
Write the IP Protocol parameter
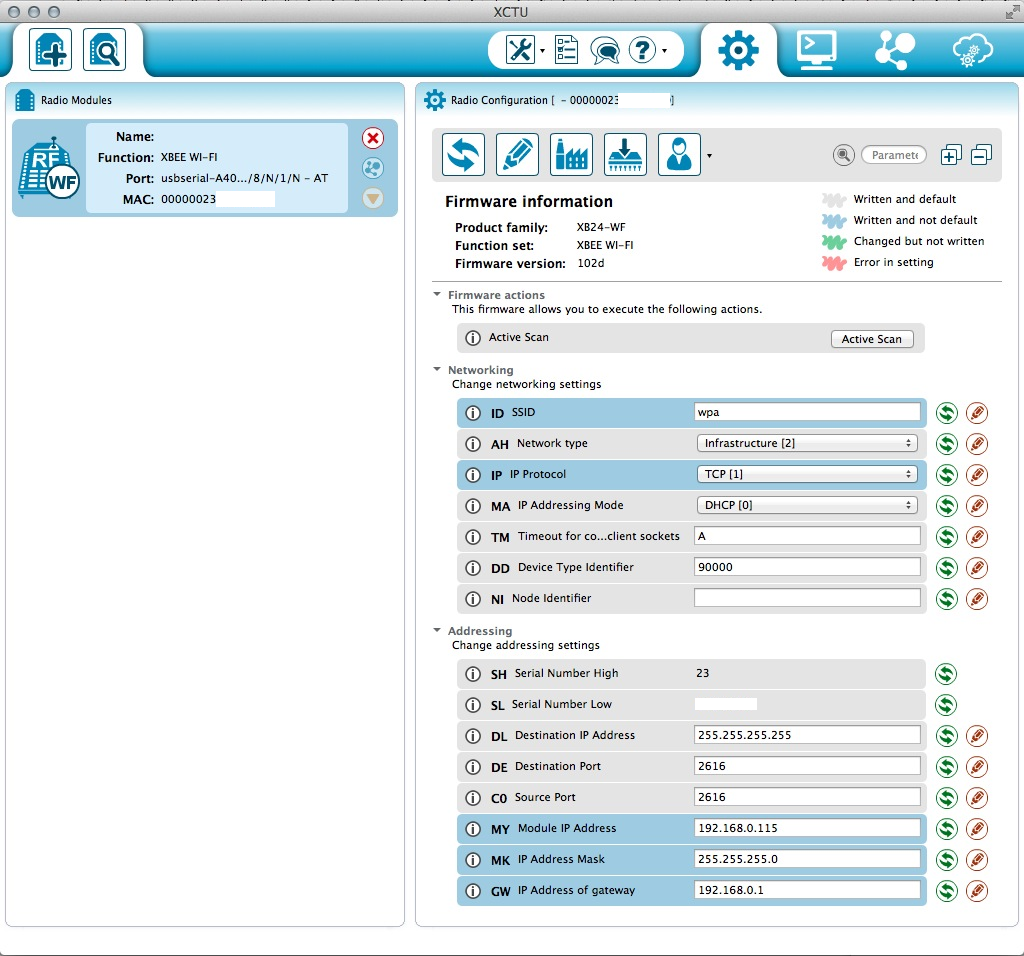[x=977, y=475]
